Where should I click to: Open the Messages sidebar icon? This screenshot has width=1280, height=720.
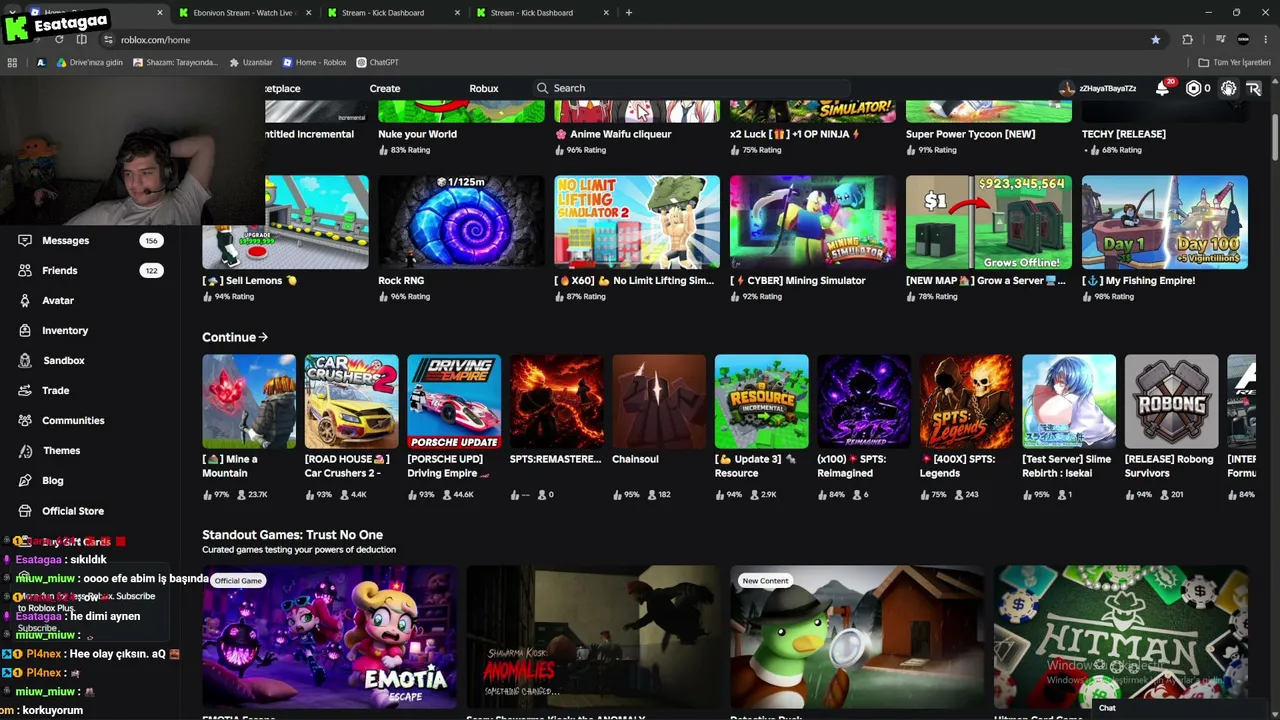24,241
